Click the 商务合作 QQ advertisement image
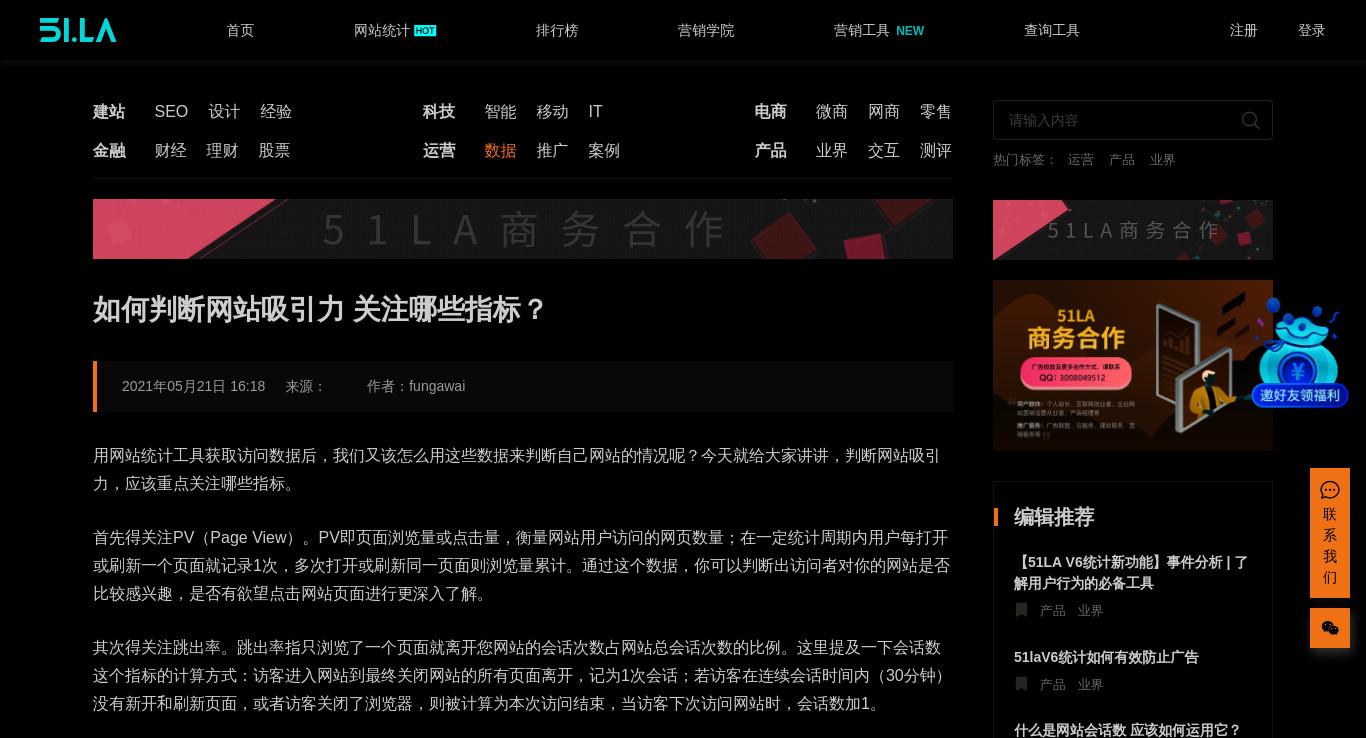 pyautogui.click(x=1133, y=365)
